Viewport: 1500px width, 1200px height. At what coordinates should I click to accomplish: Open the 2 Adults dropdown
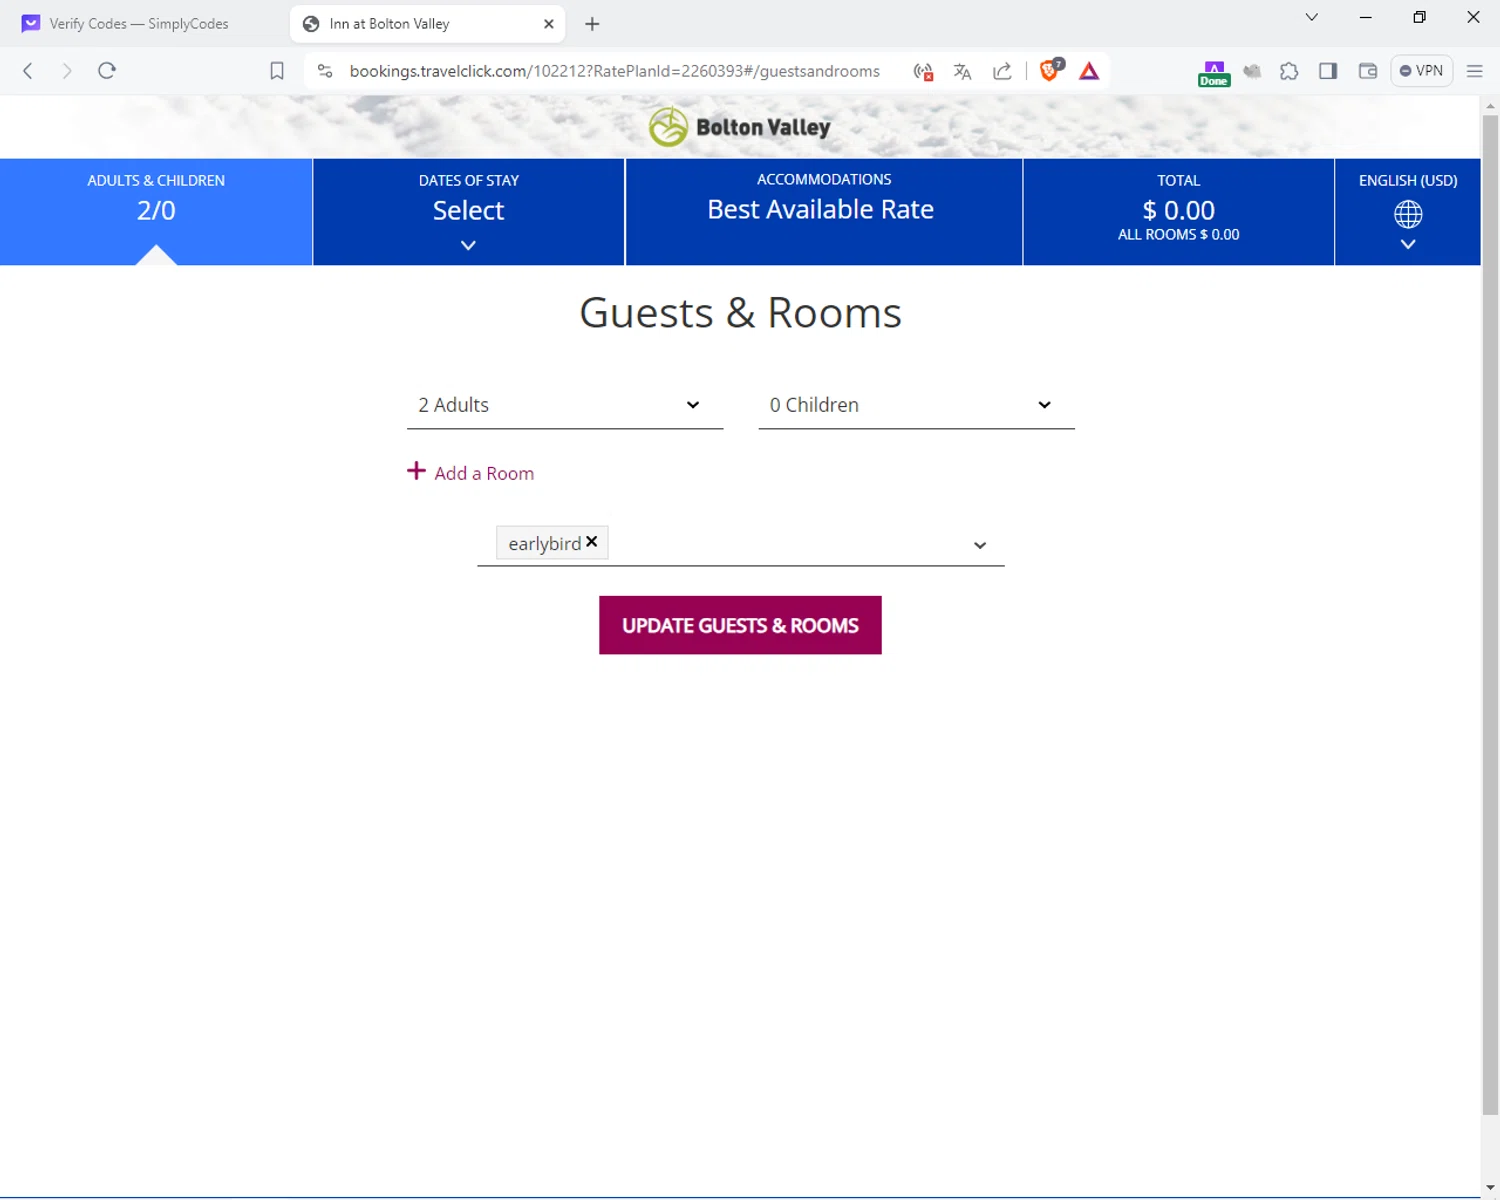coord(565,405)
